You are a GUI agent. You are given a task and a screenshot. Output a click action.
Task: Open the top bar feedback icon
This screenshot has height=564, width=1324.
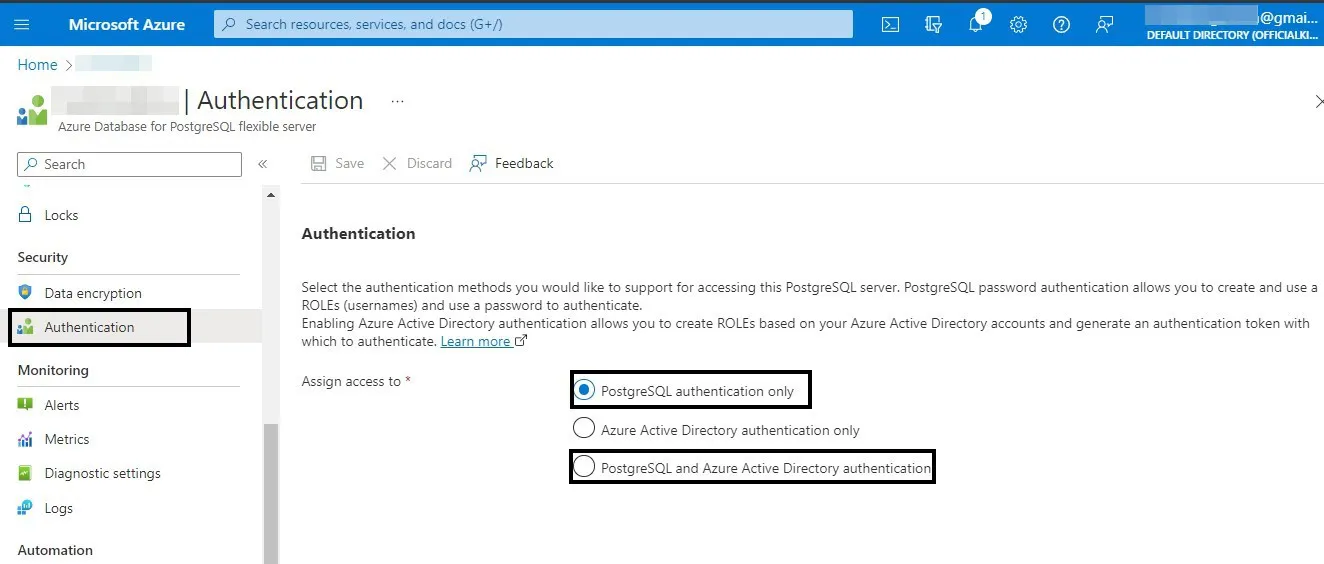(1104, 25)
